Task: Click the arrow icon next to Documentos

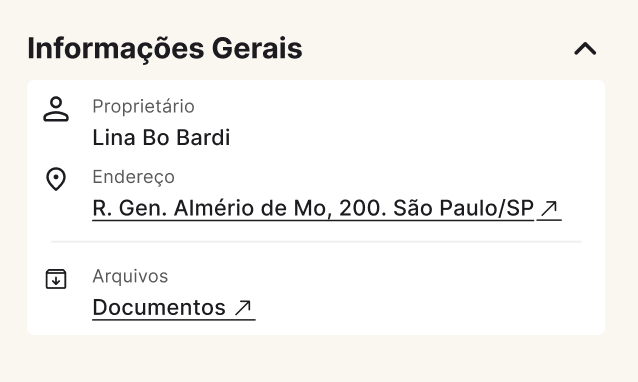Action: click(x=243, y=308)
